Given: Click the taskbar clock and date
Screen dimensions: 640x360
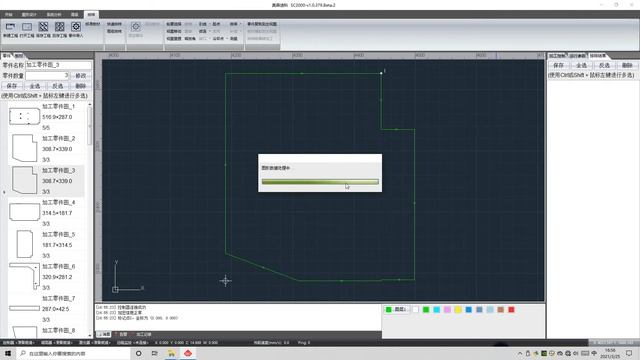Looking at the screenshot, I should pos(610,353).
